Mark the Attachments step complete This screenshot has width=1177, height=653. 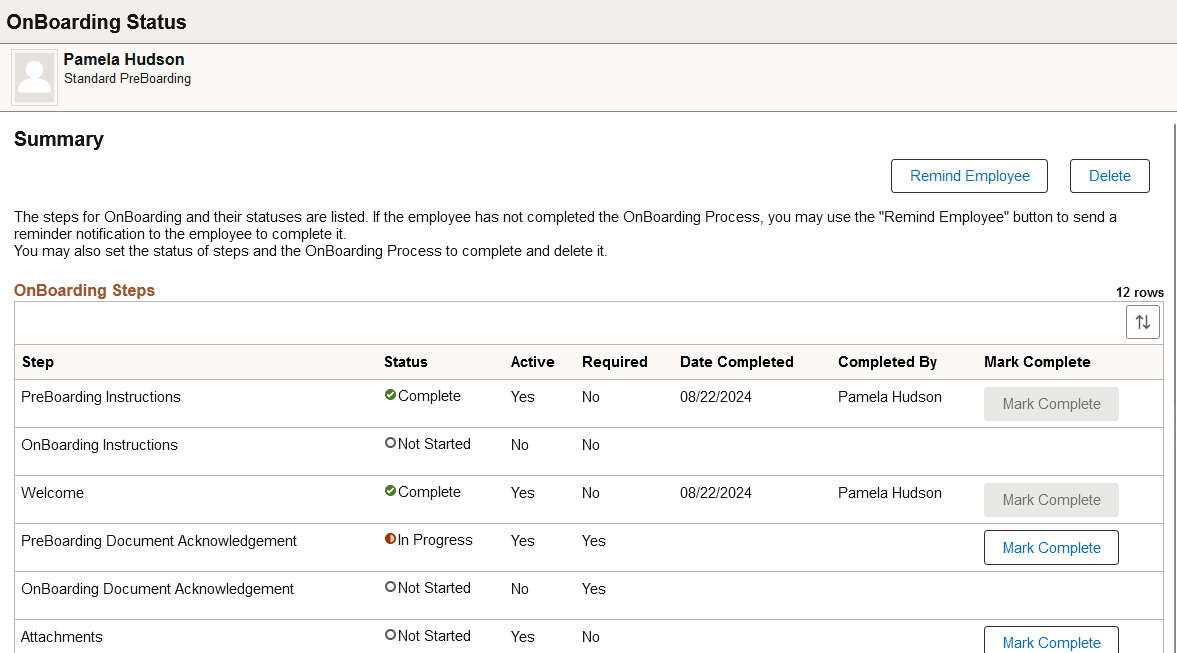click(x=1051, y=641)
